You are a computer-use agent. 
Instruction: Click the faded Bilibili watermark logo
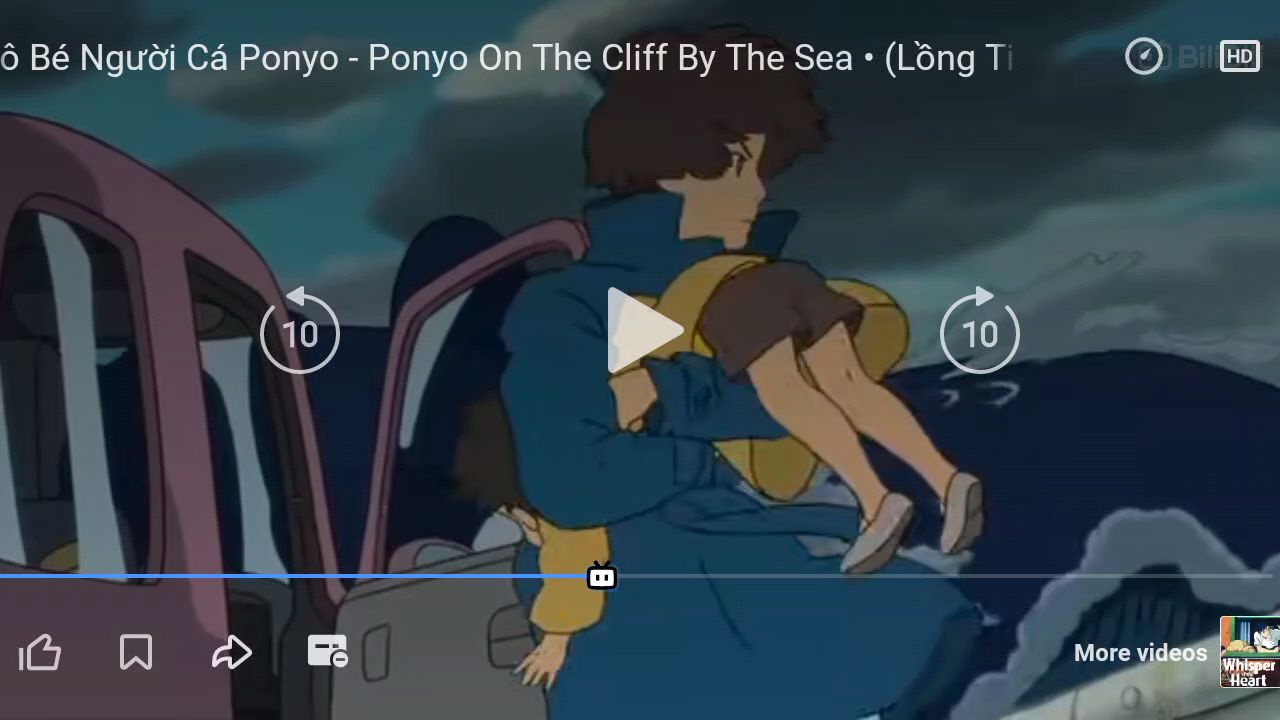pos(1197,57)
